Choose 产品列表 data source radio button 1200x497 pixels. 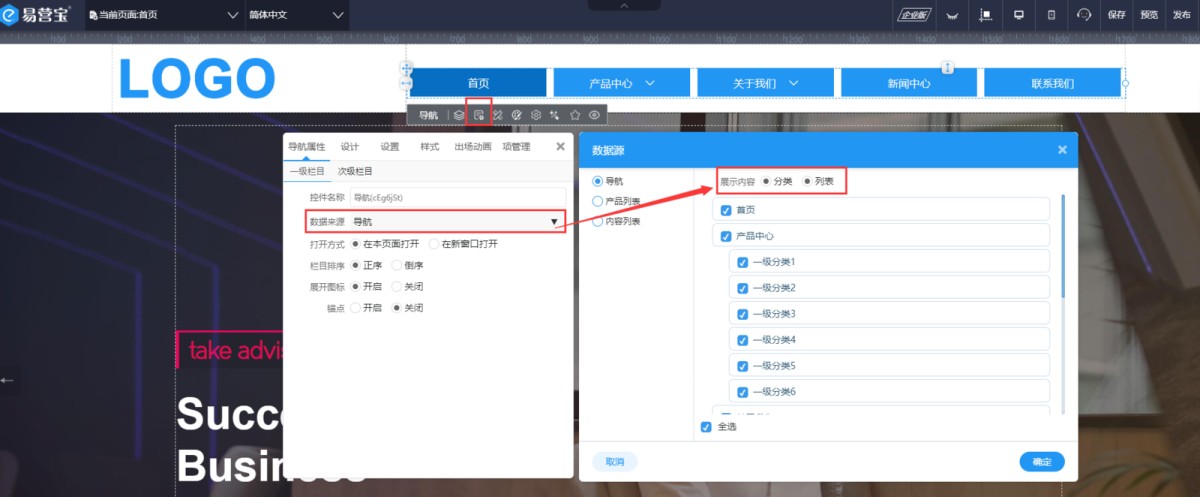click(x=598, y=201)
